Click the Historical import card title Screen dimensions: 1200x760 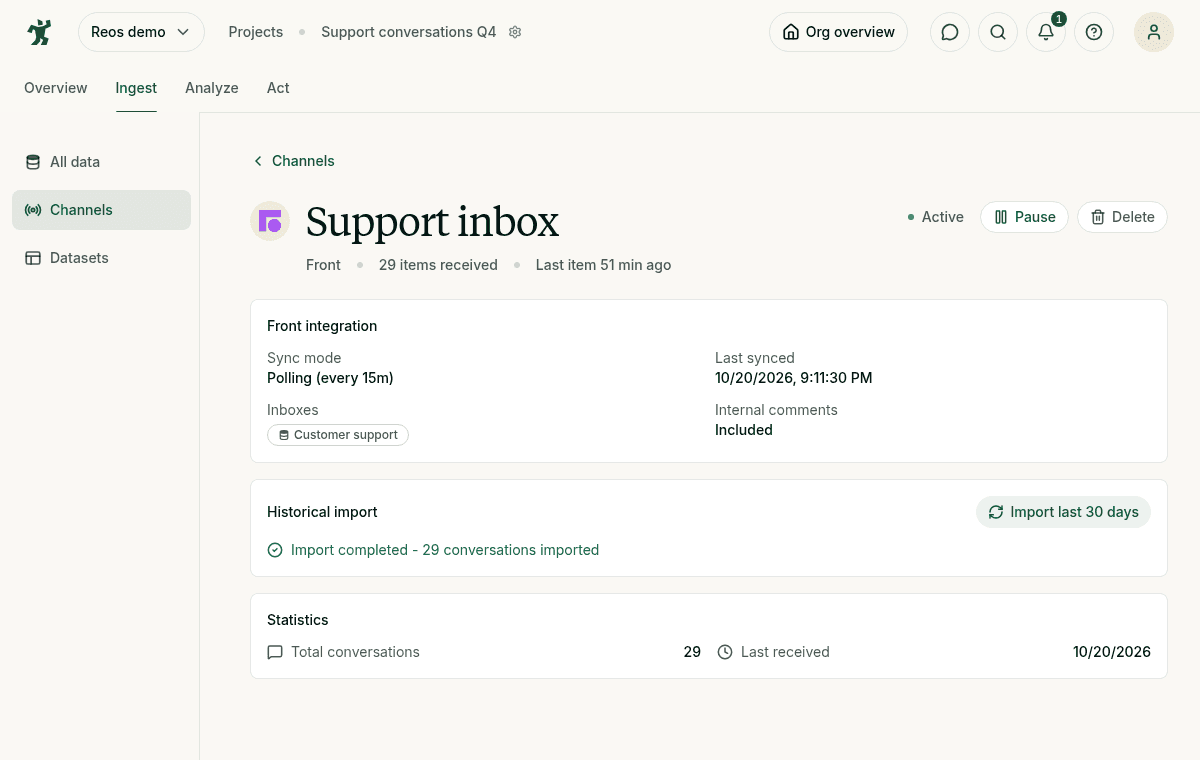click(x=322, y=512)
